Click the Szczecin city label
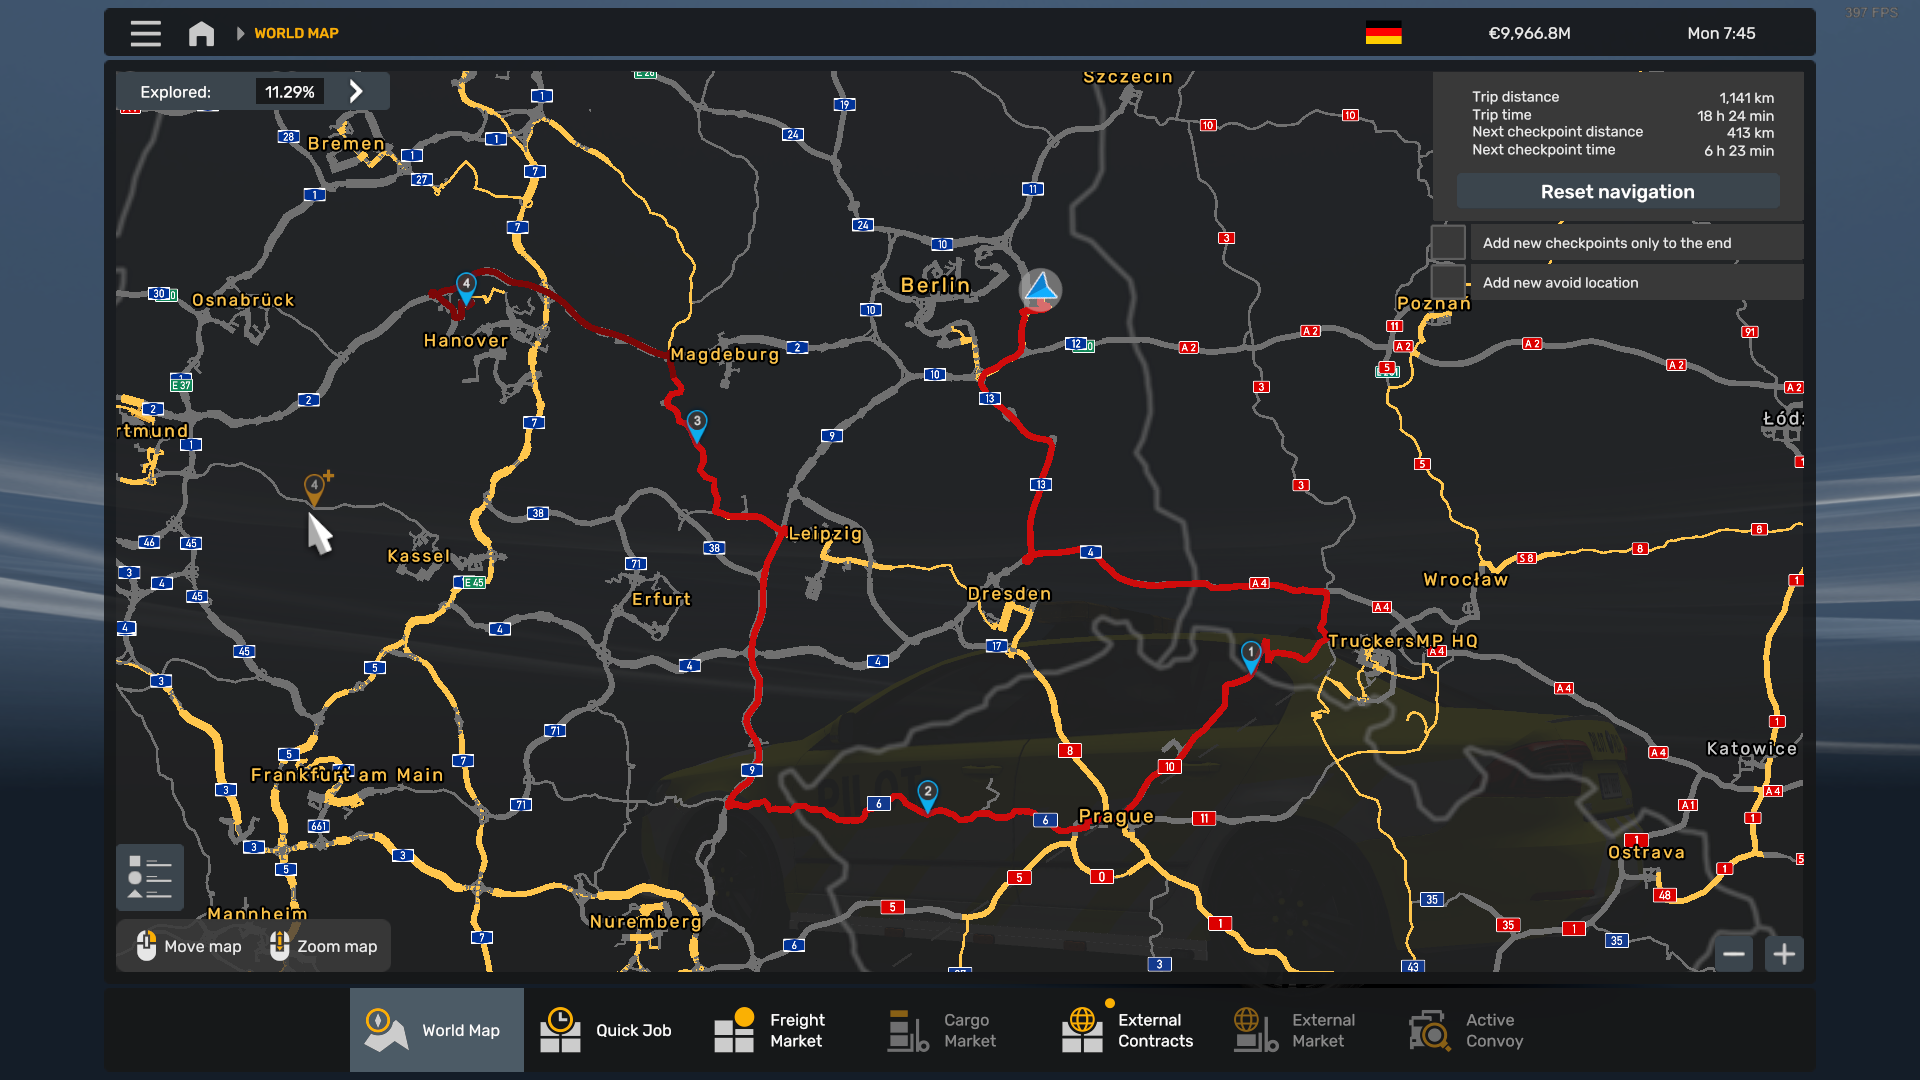 click(1128, 77)
